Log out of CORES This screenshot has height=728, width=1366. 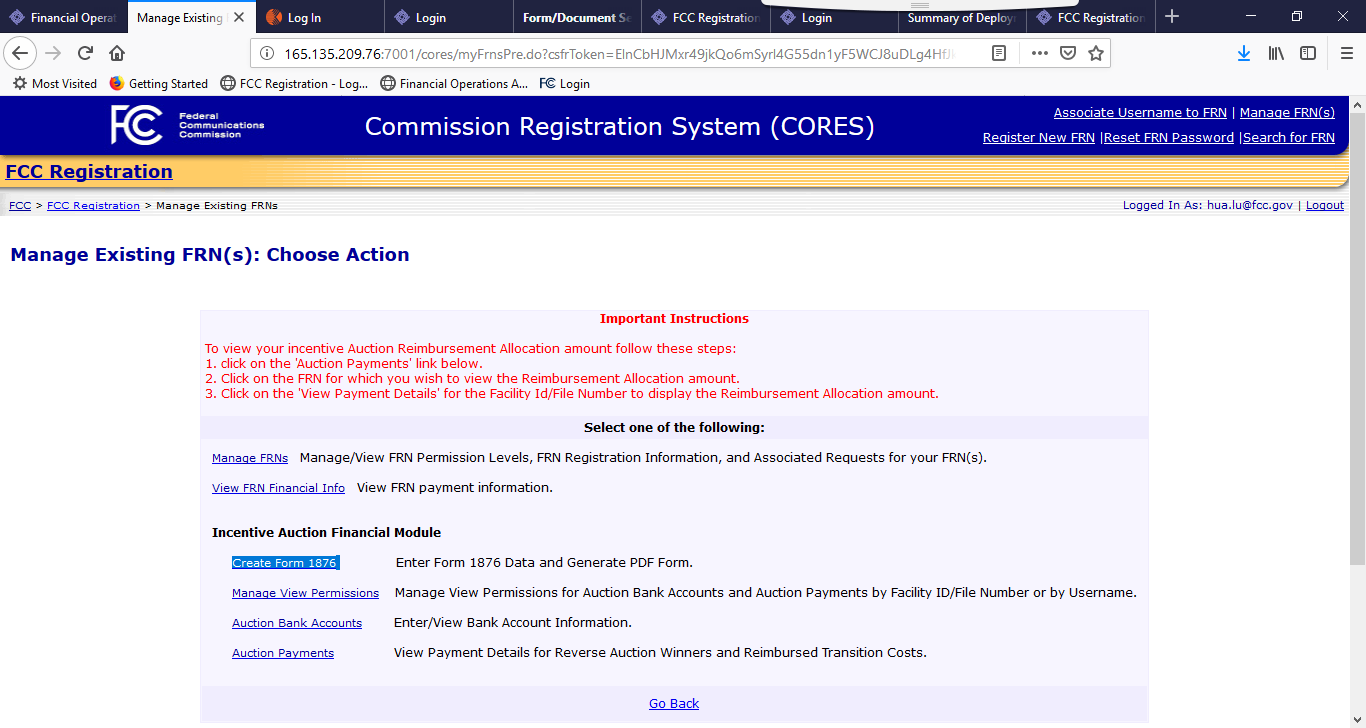1325,205
